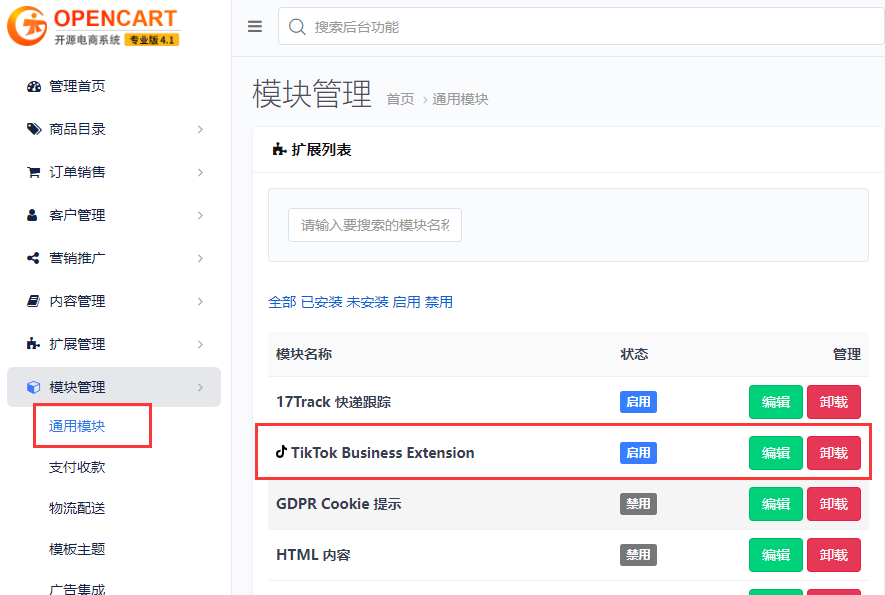Viewport: 885px width, 595px height.
Task: Select 物流配送 submenu item
Action: click(77, 508)
